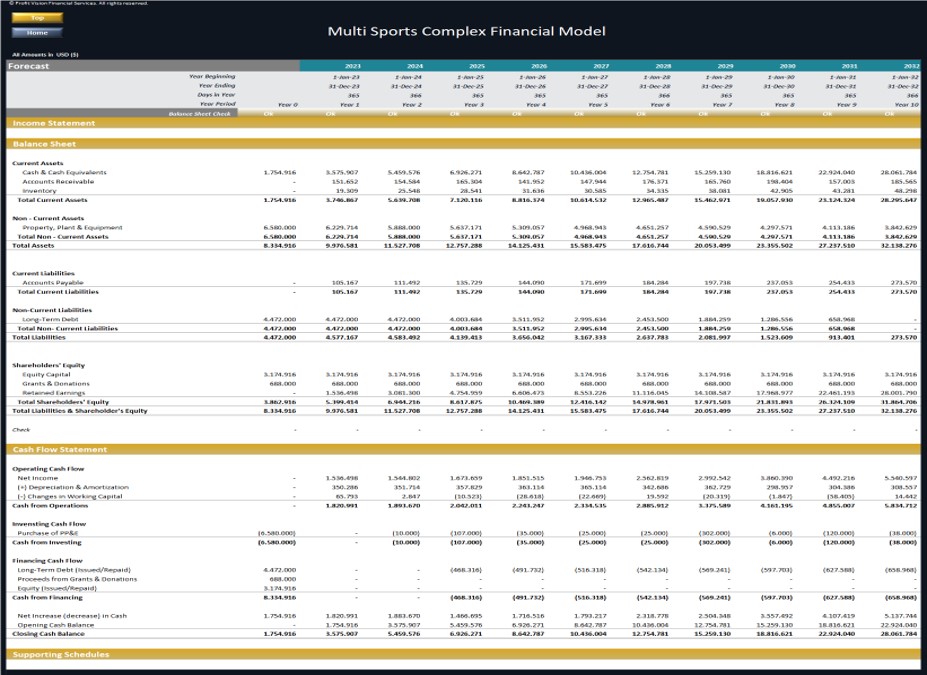
Task: Expand the Supporting Schedules section bar
Action: point(464,654)
